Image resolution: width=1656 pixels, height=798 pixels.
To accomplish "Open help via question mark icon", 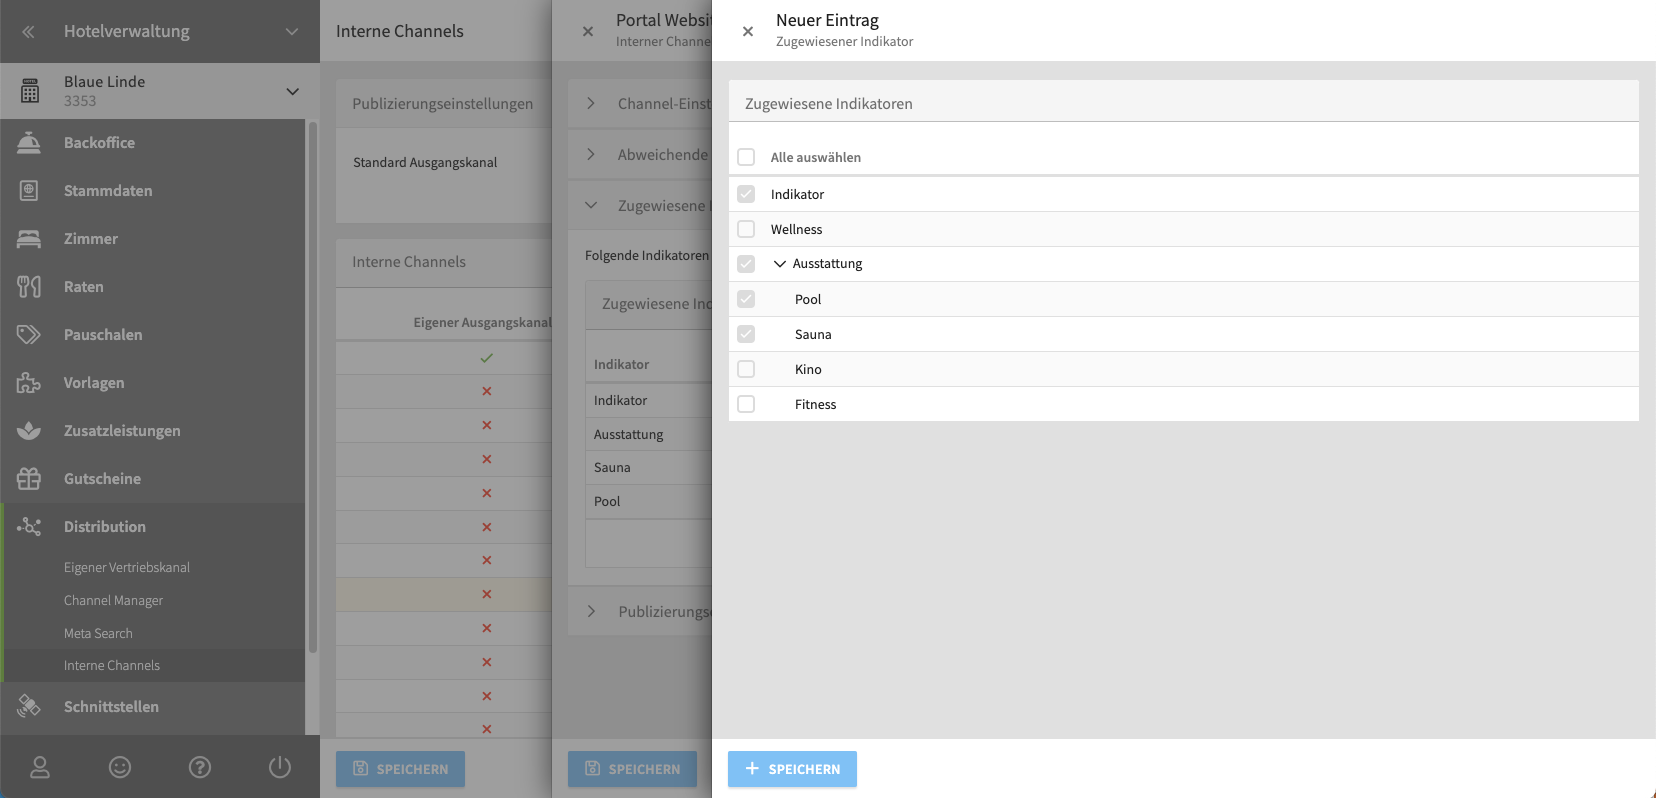I will (200, 767).
